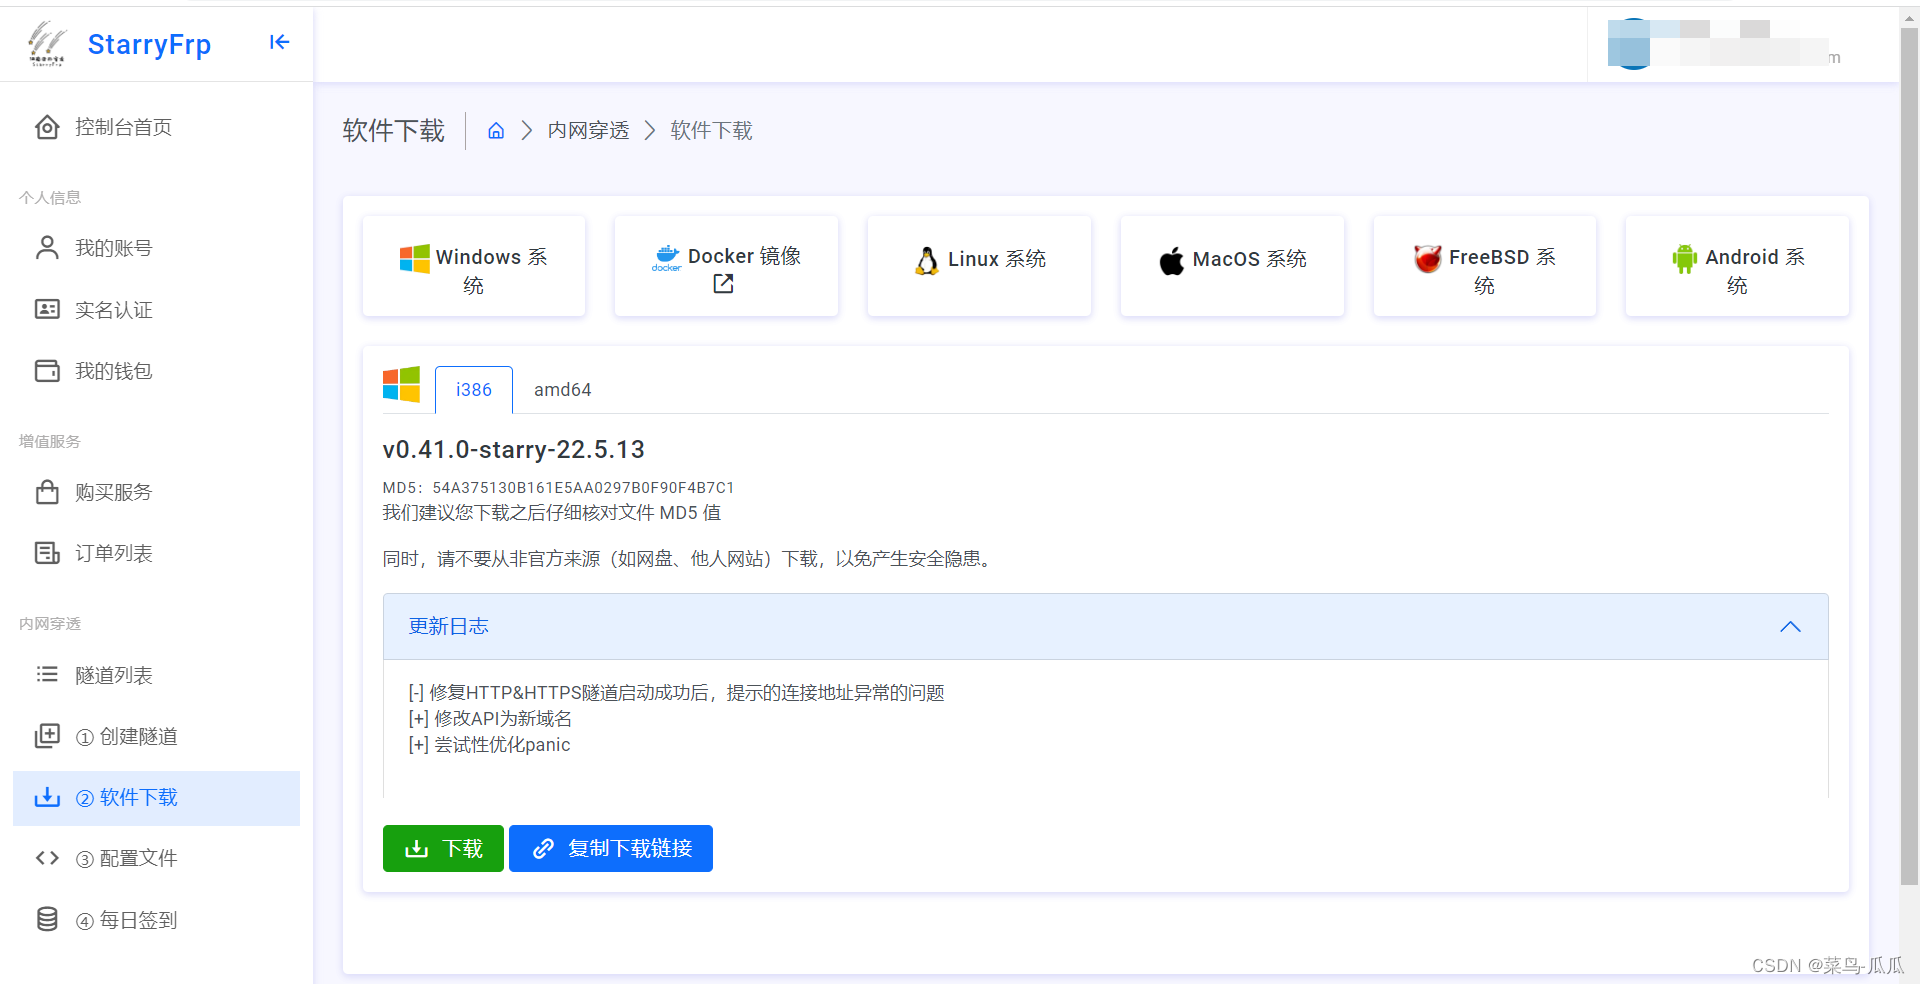Open 隧道列表 menu item

click(x=156, y=675)
